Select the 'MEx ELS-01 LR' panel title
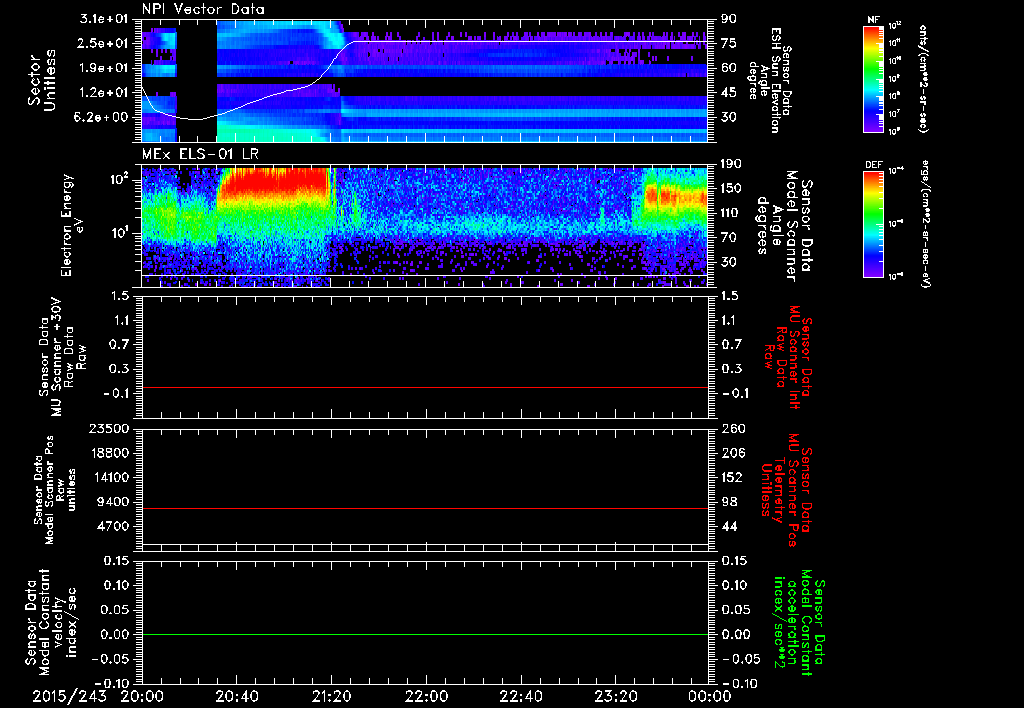Image resolution: width=1024 pixels, height=708 pixels. 199,154
